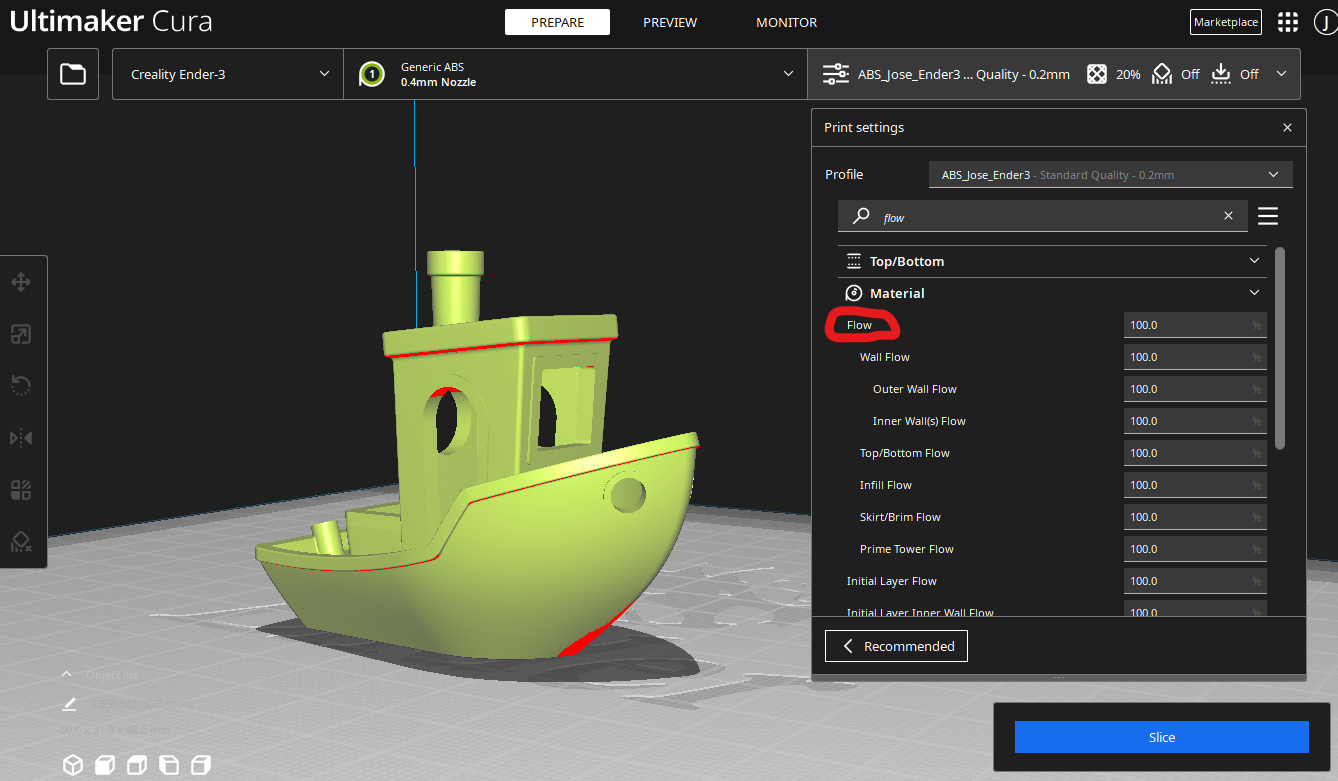Switch to the PREVIEW stage

click(670, 22)
